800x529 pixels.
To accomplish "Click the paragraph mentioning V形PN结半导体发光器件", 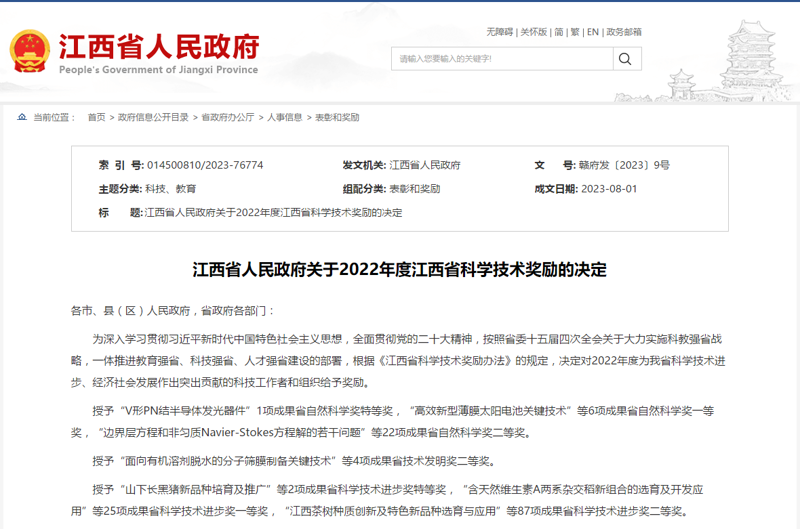I will 392,422.
